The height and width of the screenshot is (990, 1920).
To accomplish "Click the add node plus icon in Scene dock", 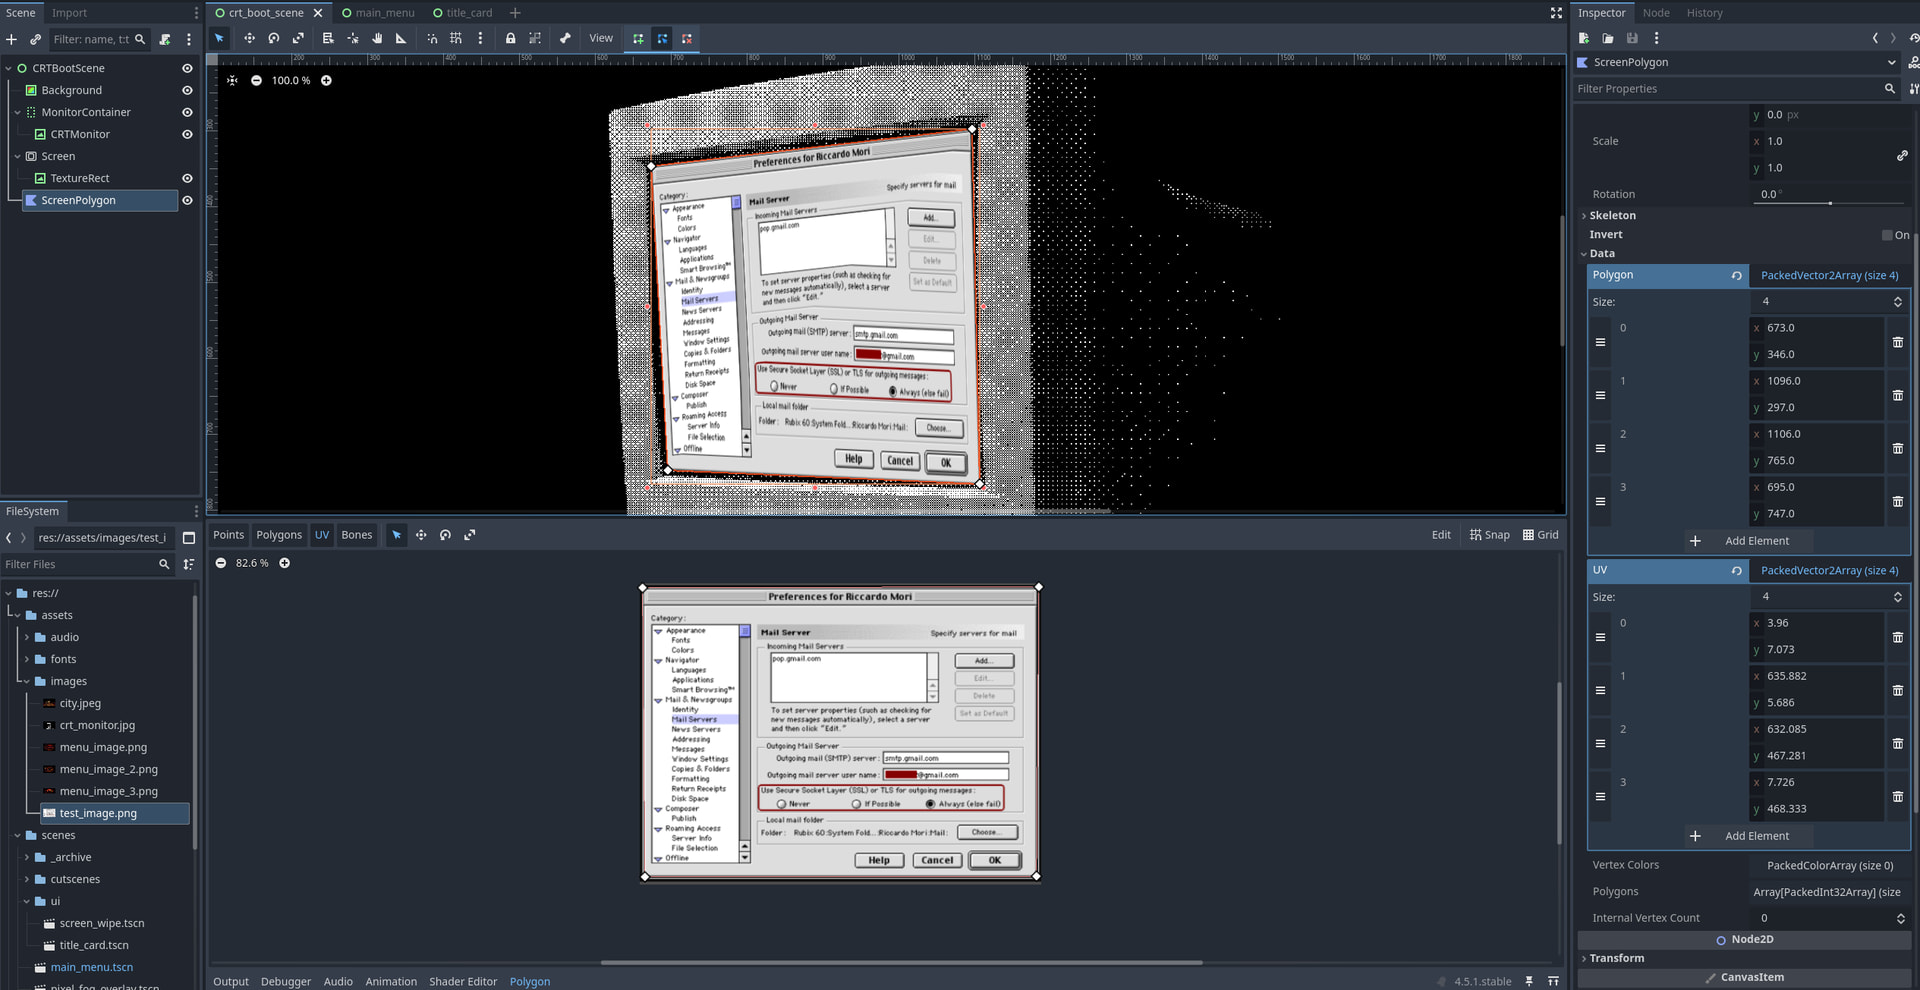I will coord(12,39).
